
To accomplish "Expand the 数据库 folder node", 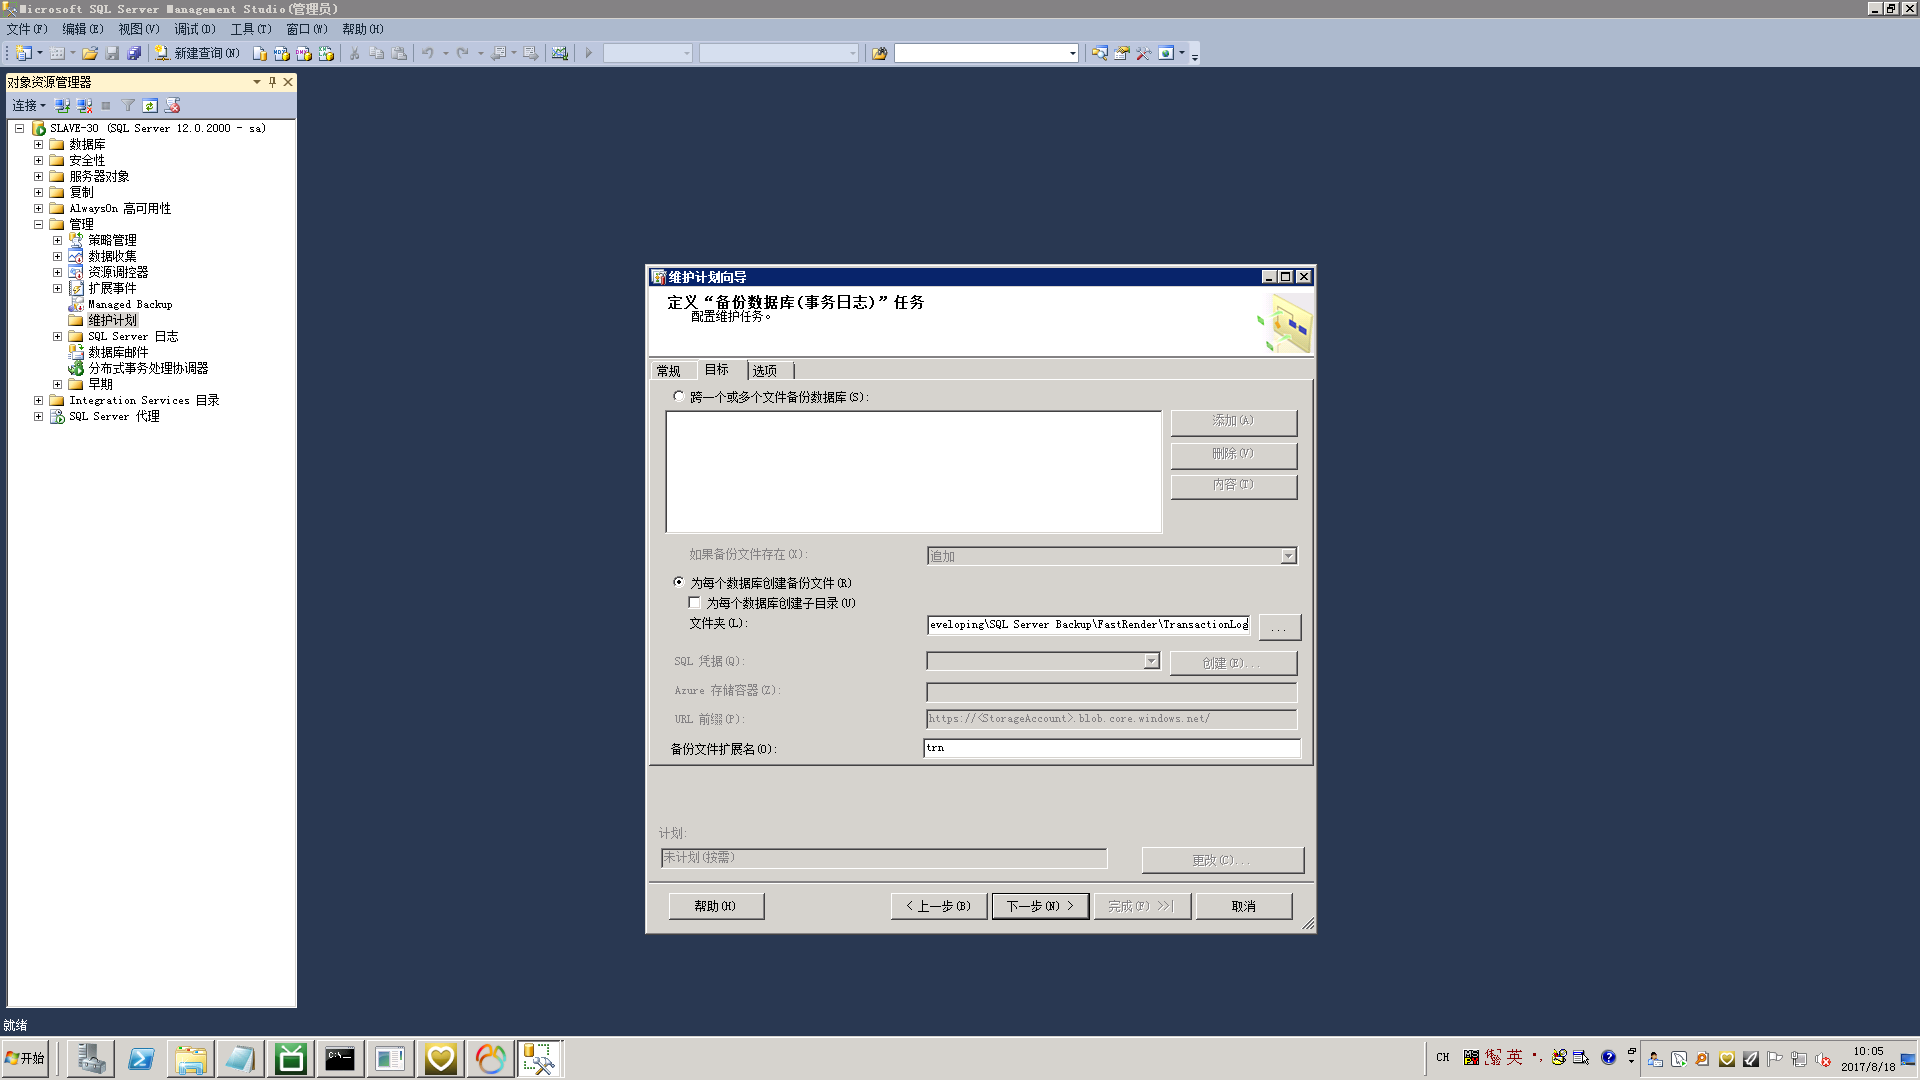I will (x=39, y=145).
